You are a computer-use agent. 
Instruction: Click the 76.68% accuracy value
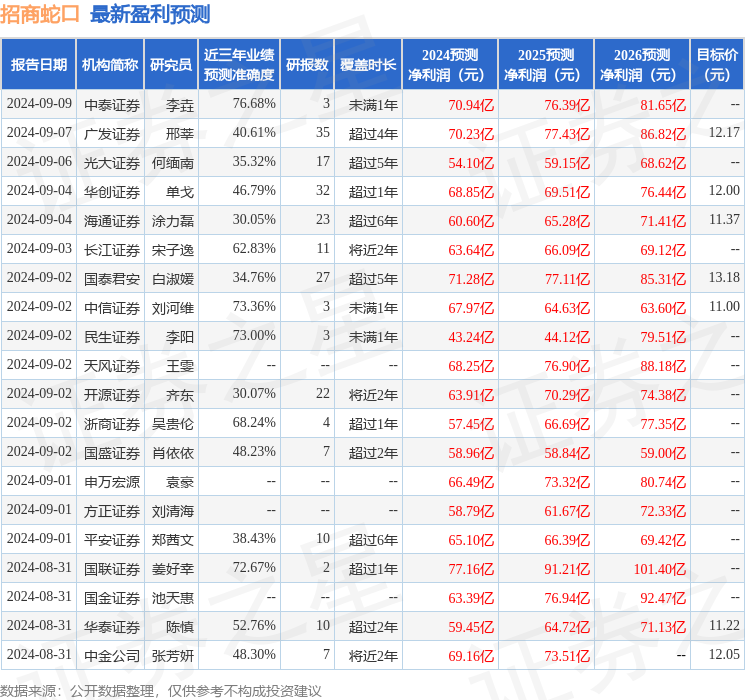click(254, 103)
